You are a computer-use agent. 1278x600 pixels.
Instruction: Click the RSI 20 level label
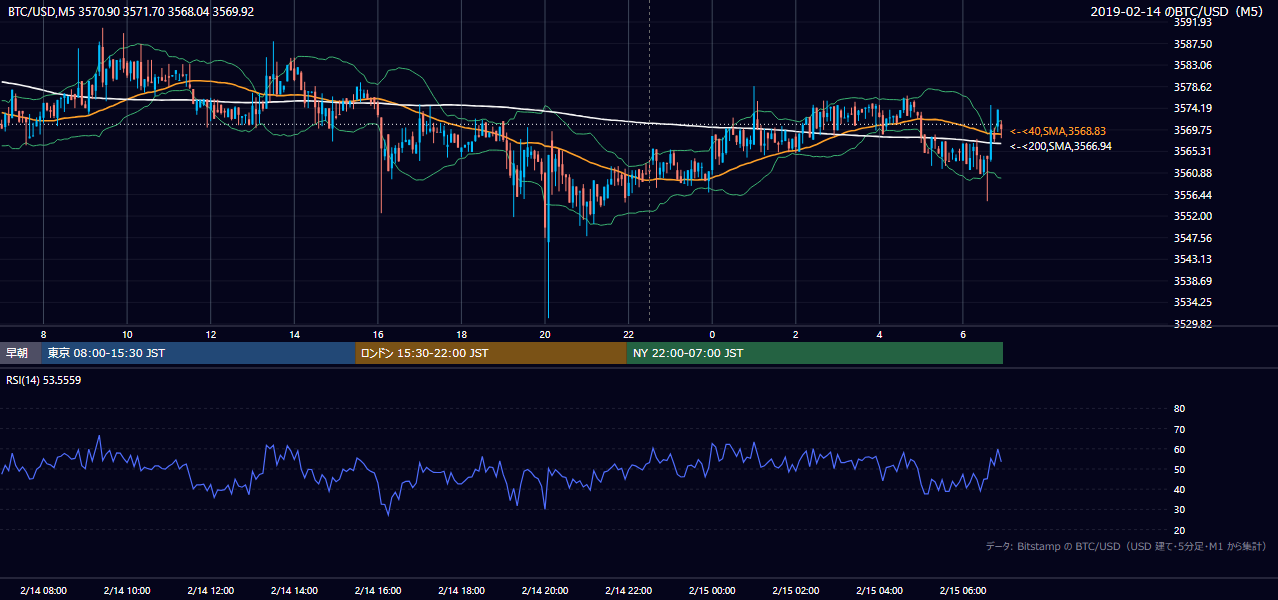coord(1179,531)
